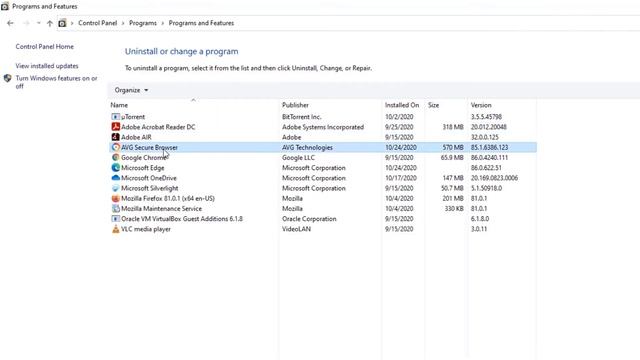640x360 pixels.
Task: Expand the Control Panel breadcrumb chevron
Action: (123, 23)
